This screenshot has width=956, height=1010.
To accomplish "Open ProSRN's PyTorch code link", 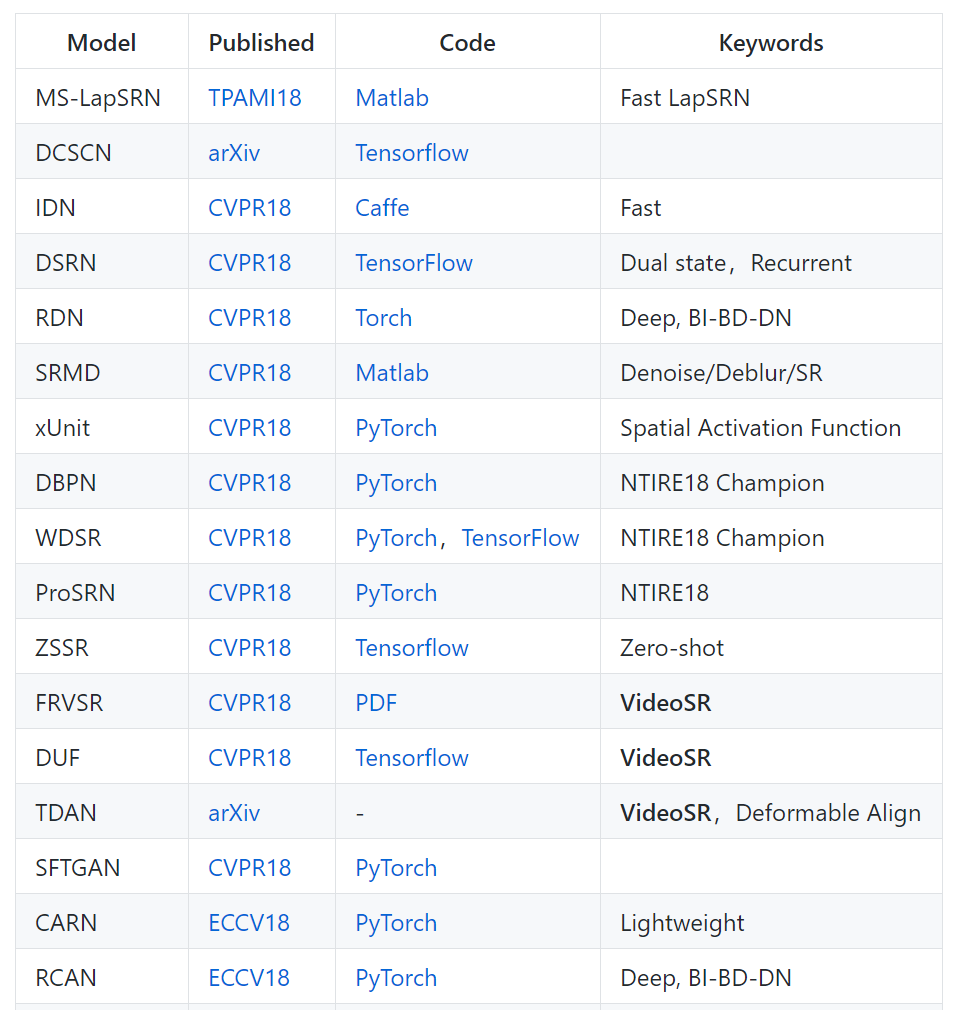I will pyautogui.click(x=395, y=593).
